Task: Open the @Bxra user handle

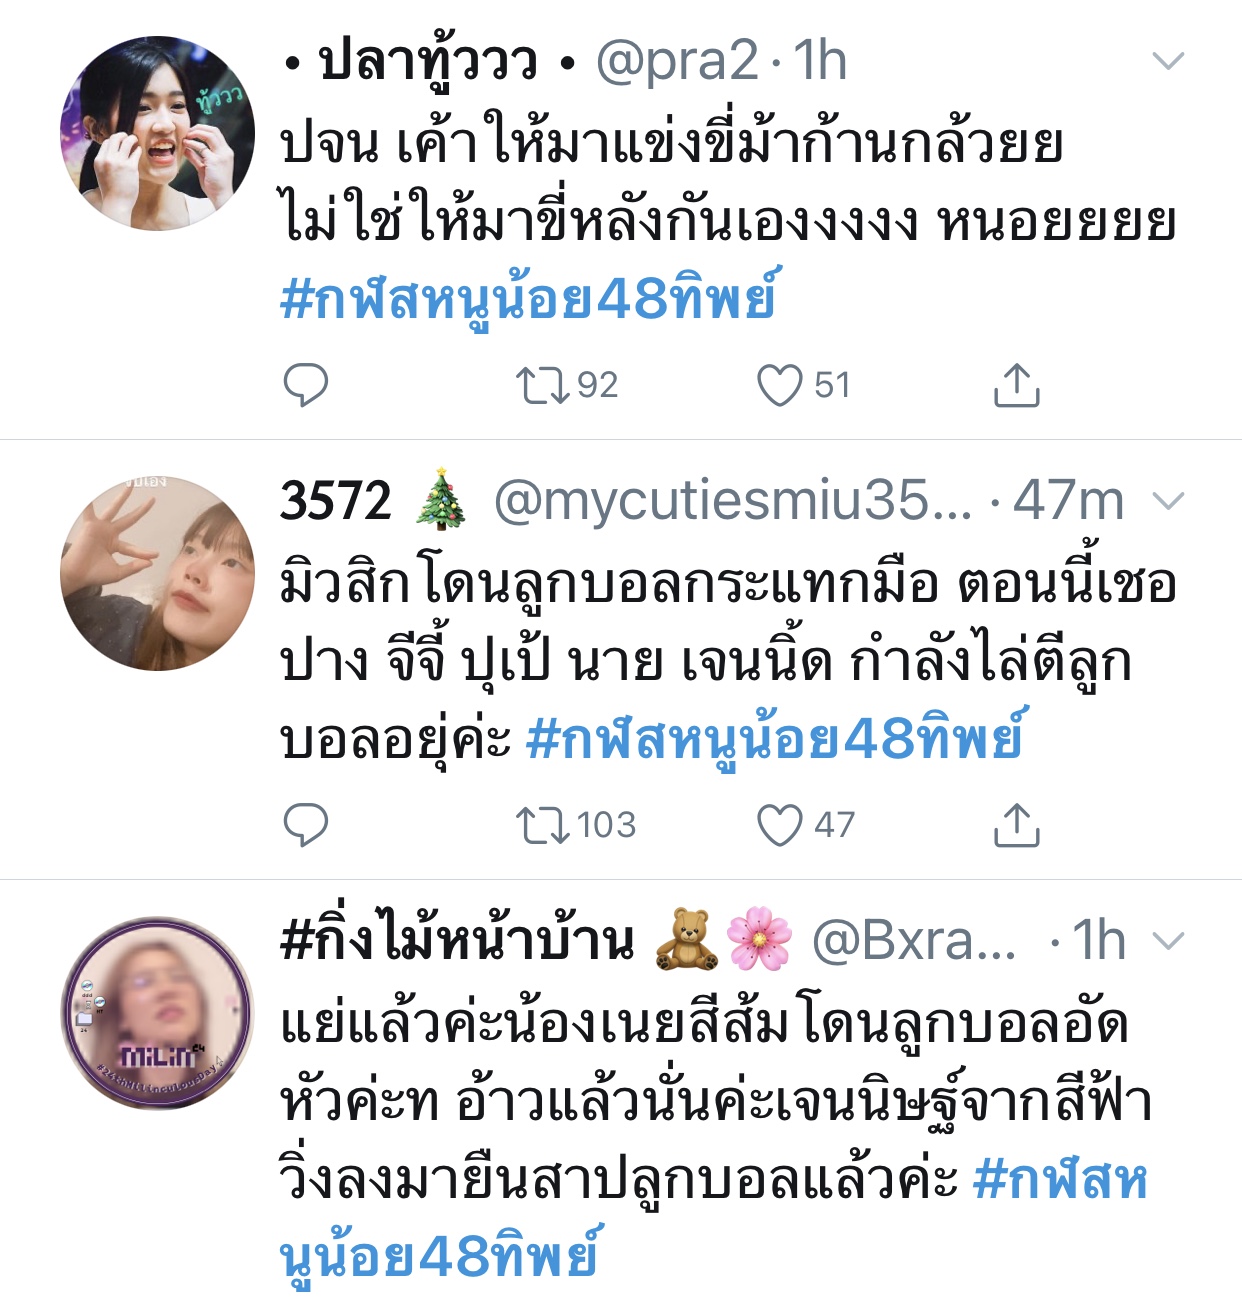Action: click(914, 941)
